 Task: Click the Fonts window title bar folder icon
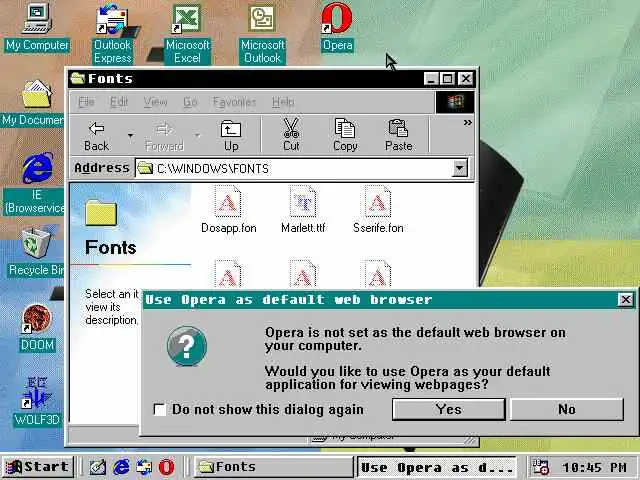pyautogui.click(x=77, y=78)
